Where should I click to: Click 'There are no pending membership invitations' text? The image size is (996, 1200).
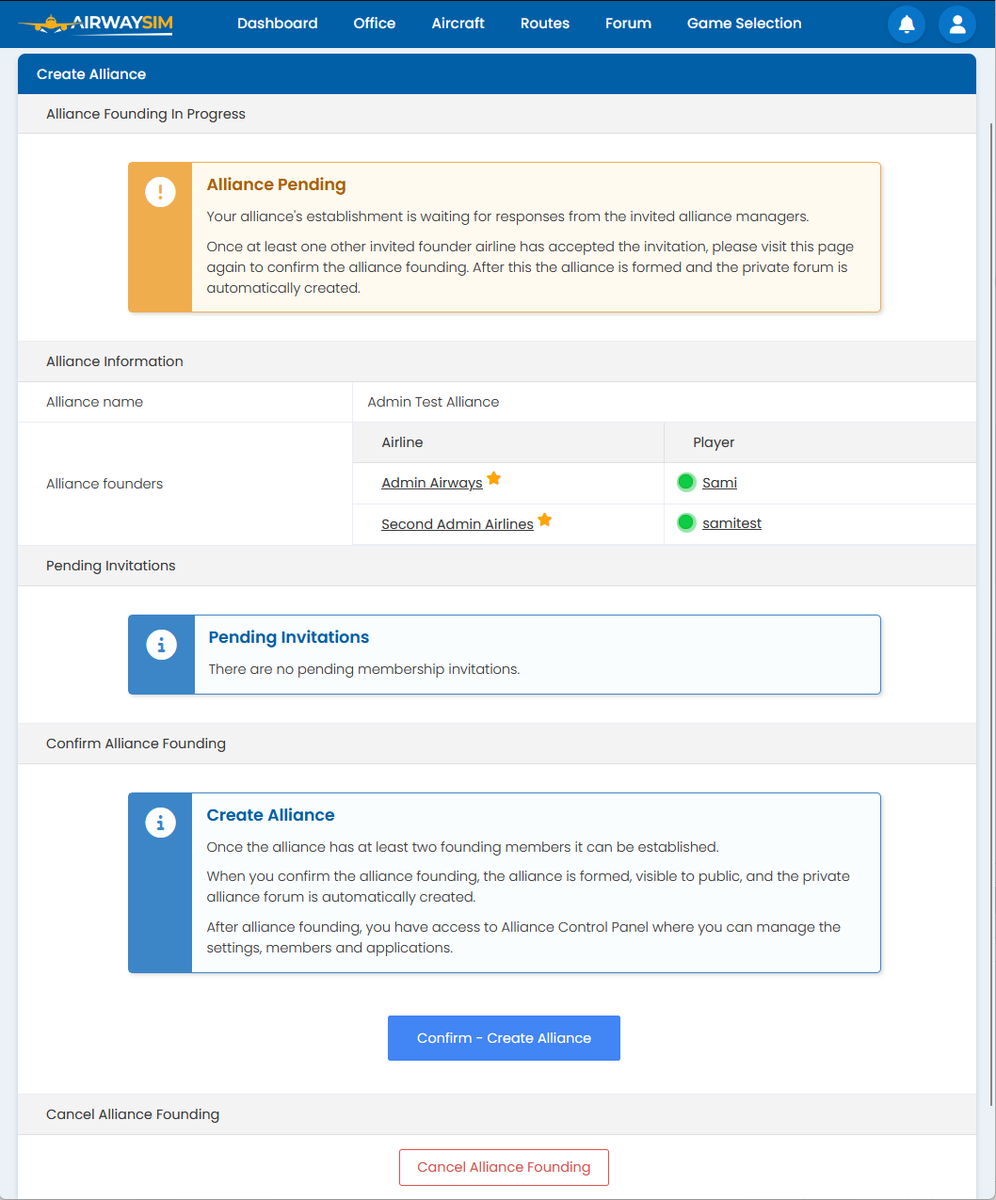pyautogui.click(x=364, y=669)
